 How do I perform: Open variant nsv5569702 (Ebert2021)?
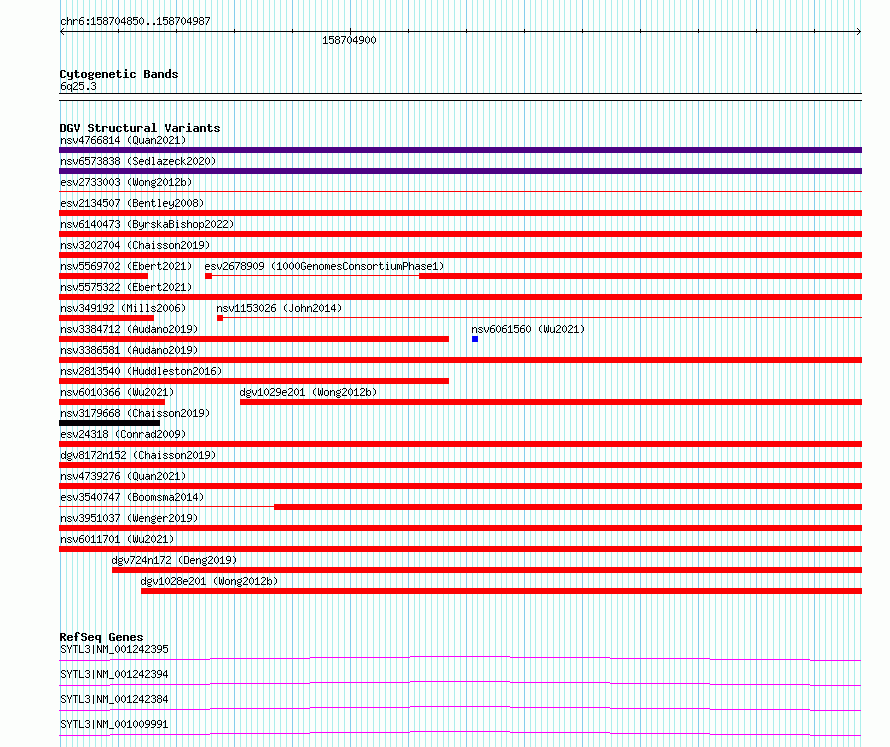[126, 266]
